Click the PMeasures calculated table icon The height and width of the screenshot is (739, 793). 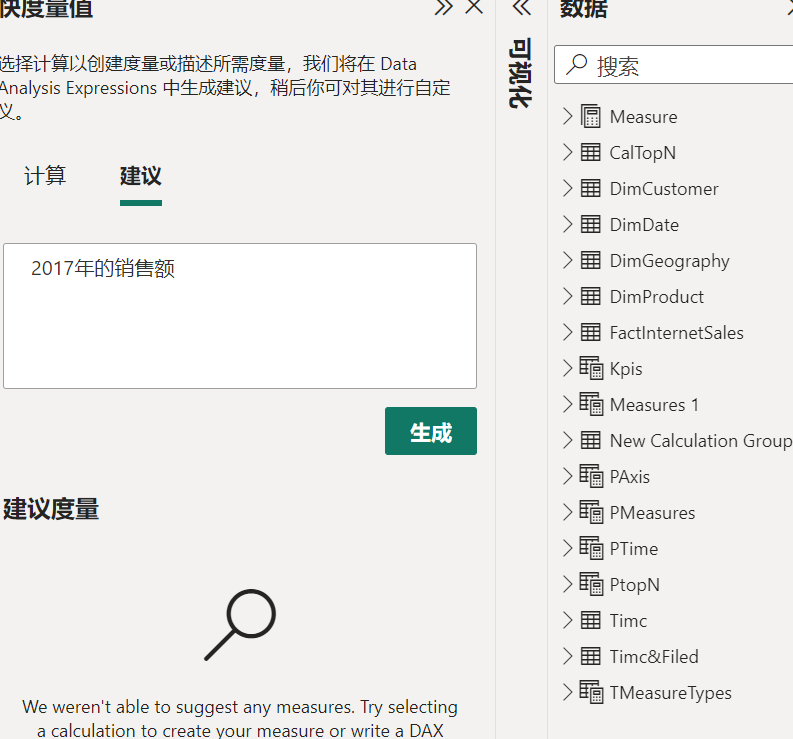(x=591, y=512)
